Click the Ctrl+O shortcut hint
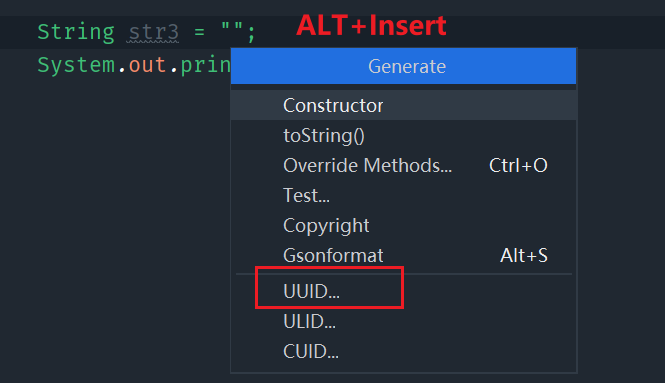665x383 pixels. 518,165
